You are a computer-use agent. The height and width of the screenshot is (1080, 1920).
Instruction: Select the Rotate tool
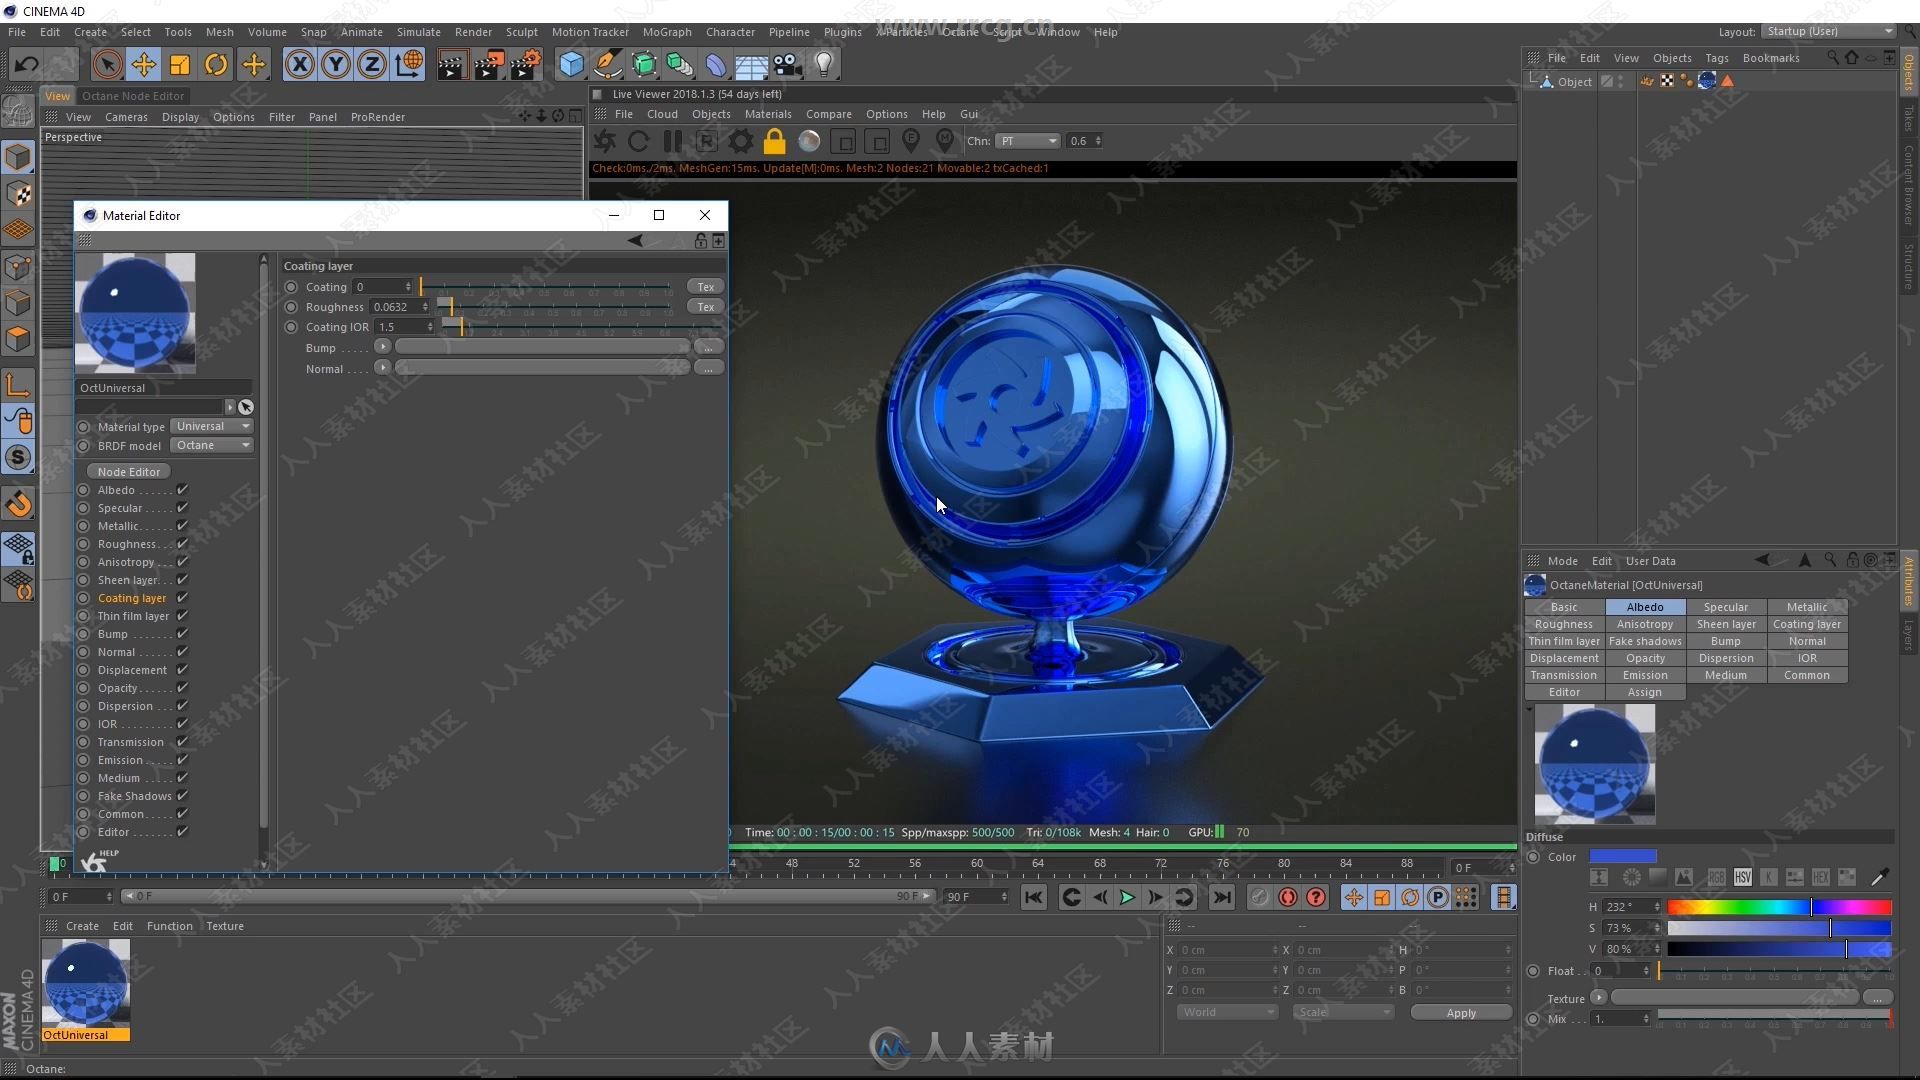point(216,65)
